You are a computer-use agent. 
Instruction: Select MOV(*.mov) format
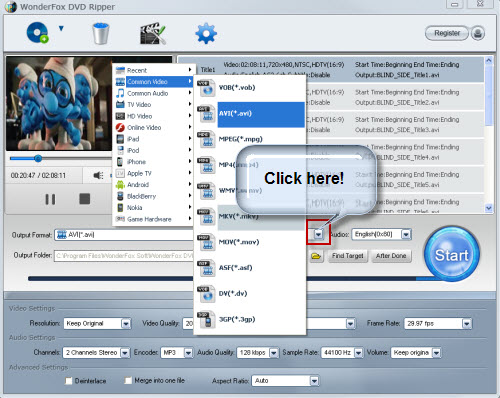pos(250,242)
